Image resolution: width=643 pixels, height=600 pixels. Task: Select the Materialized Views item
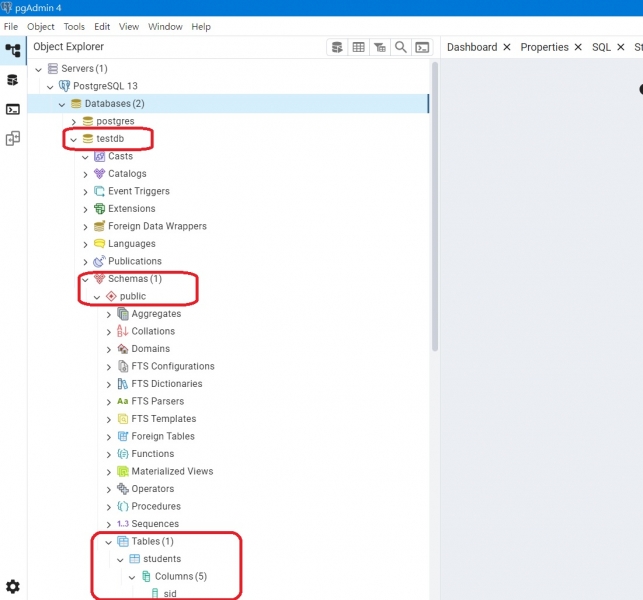tap(171, 471)
